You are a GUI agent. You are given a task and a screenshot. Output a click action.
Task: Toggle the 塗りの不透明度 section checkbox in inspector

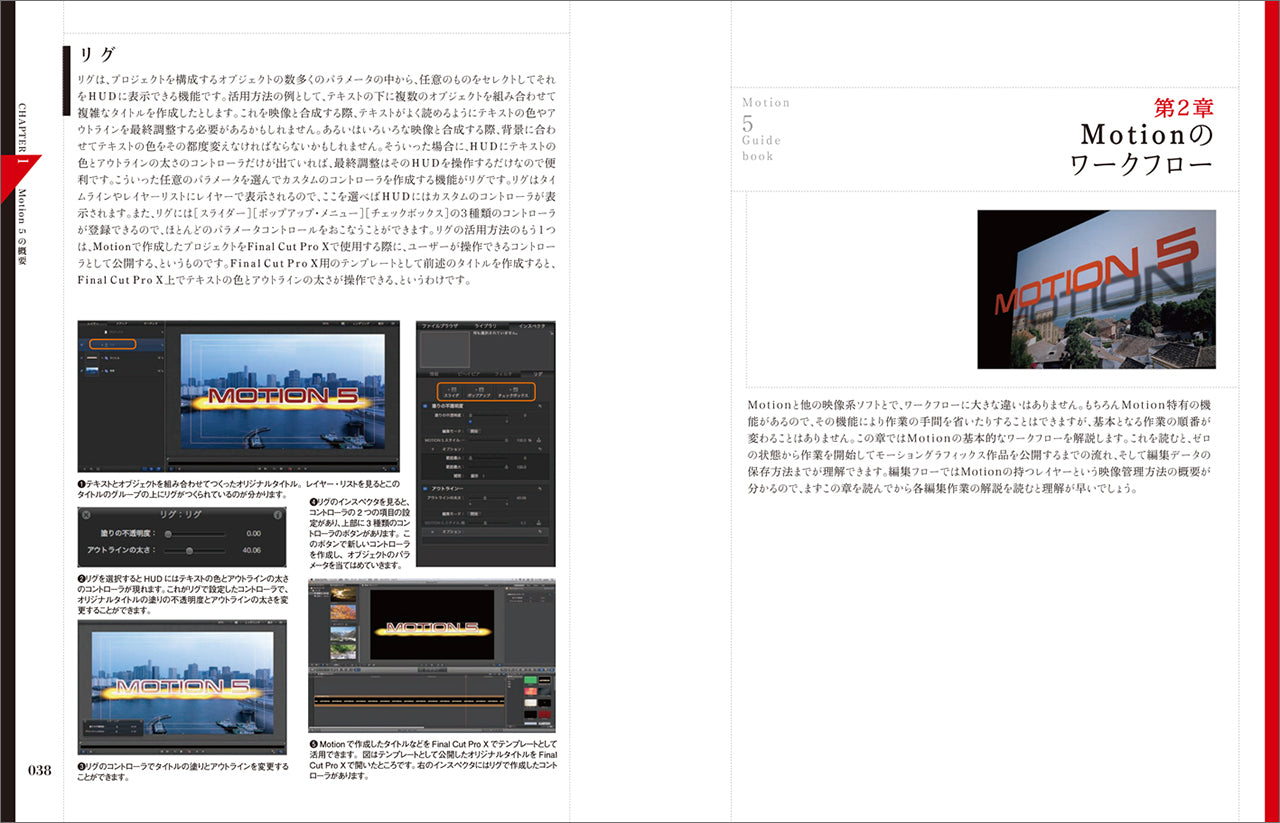coord(425,406)
